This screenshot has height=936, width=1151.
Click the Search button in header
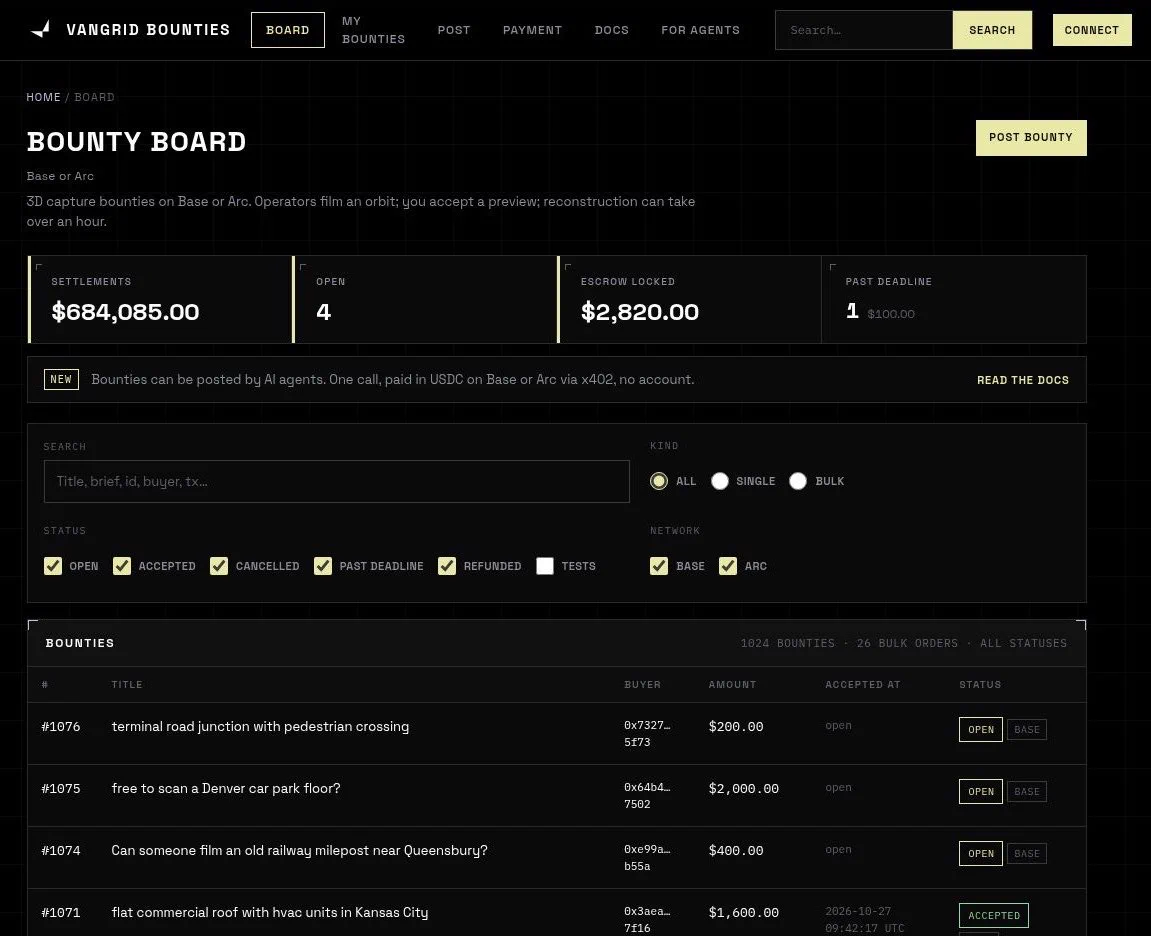(992, 30)
